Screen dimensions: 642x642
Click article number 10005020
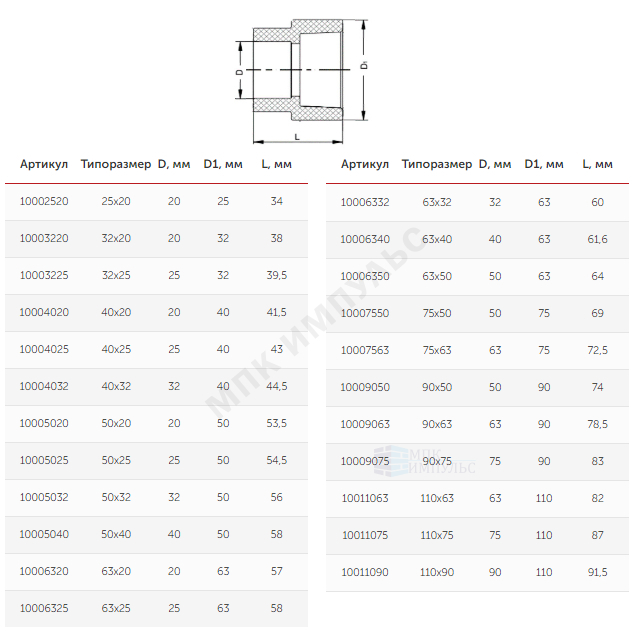[44, 423]
